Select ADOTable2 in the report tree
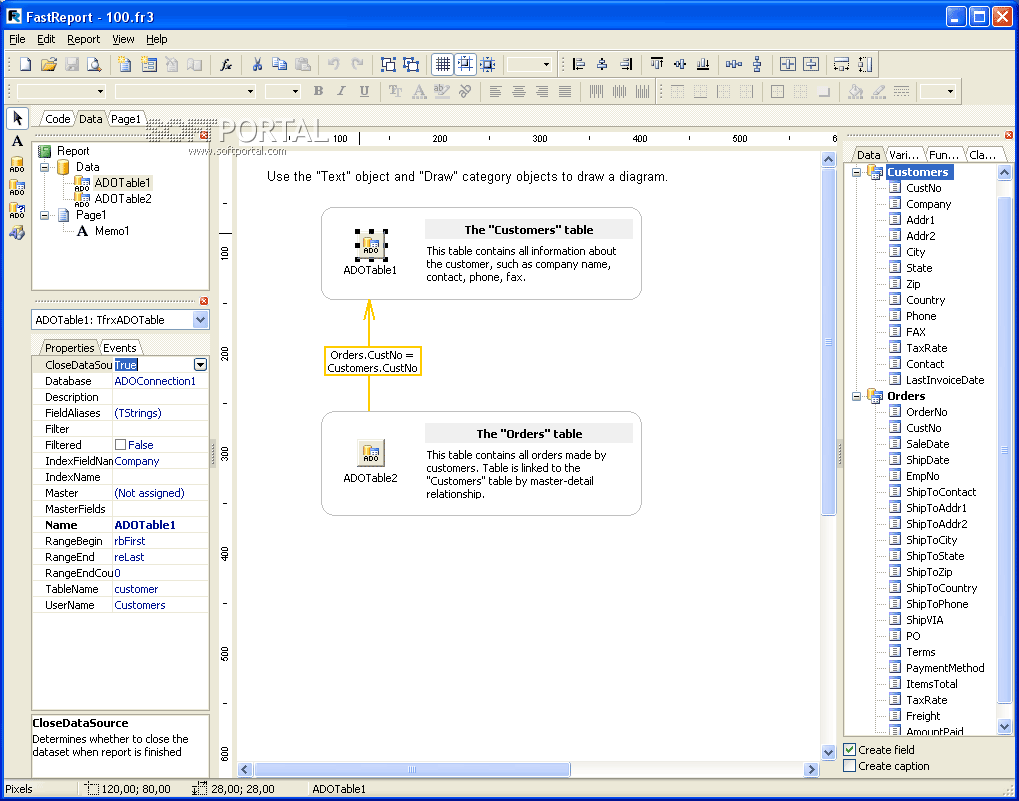Image resolution: width=1019 pixels, height=801 pixels. pyautogui.click(x=122, y=199)
